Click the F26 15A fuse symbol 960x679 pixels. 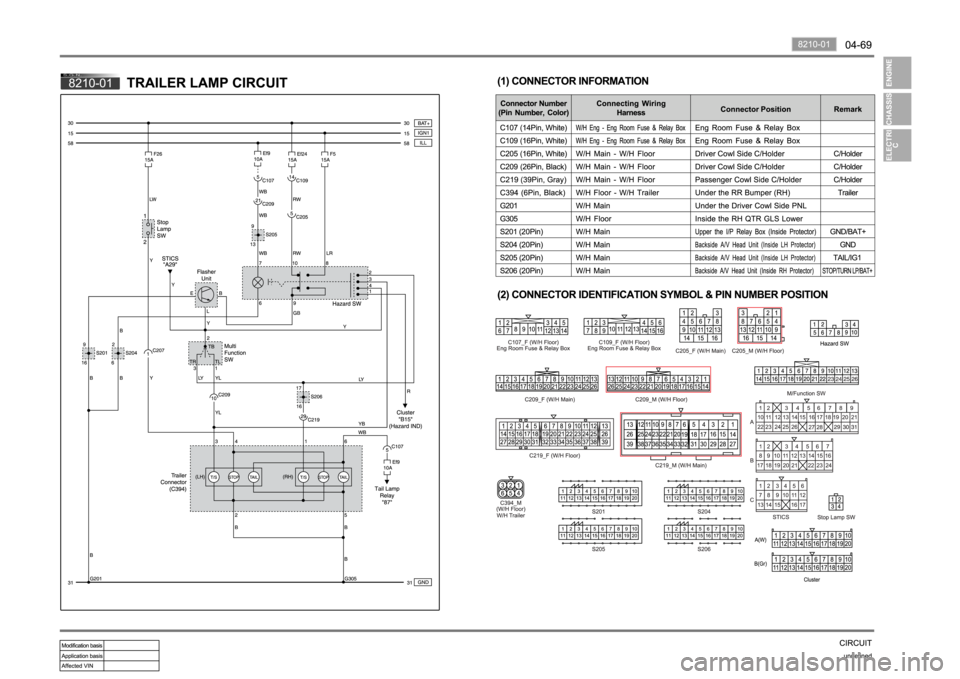[148, 157]
